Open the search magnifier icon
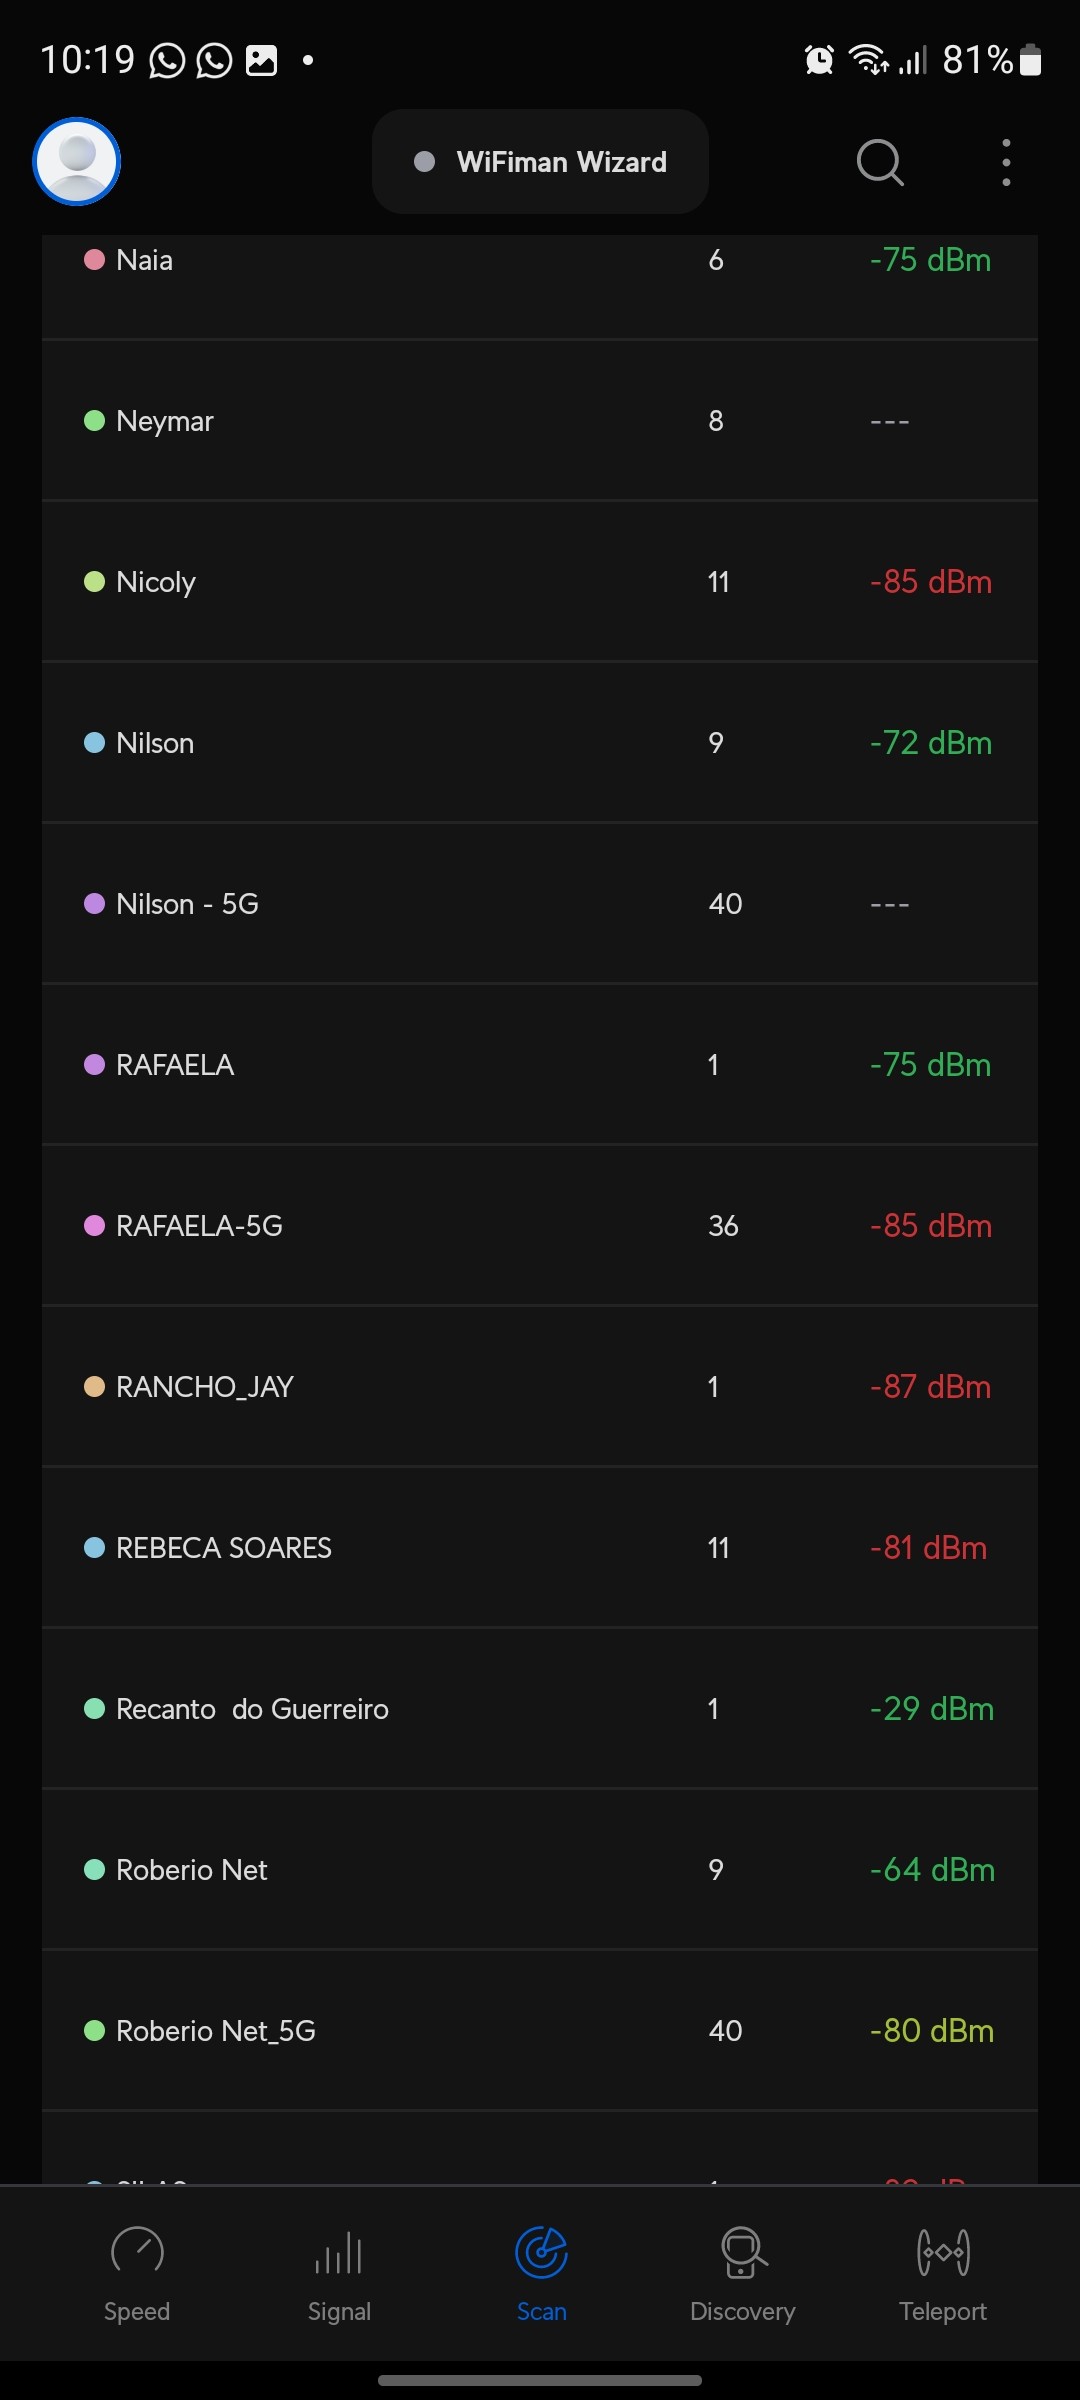1080x2400 pixels. (x=880, y=162)
